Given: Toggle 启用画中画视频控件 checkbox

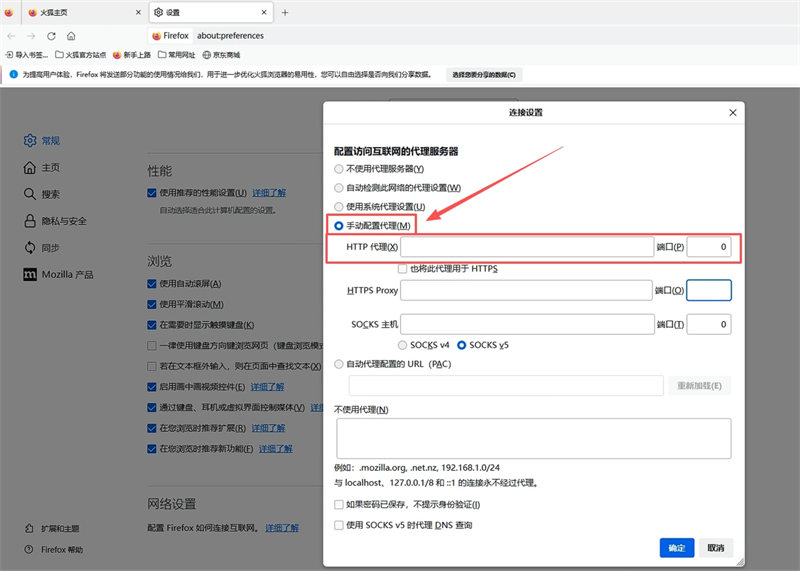Looking at the screenshot, I should pos(152,387).
